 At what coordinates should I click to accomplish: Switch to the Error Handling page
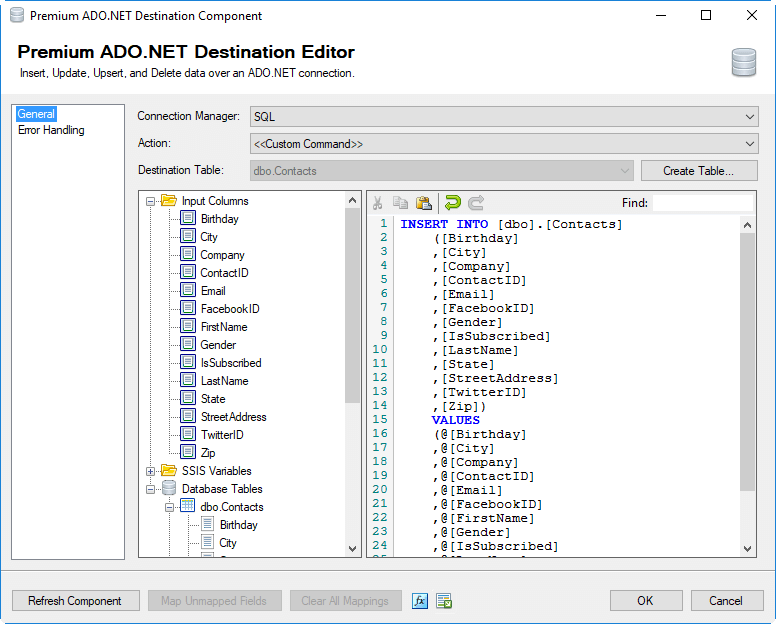click(x=51, y=130)
